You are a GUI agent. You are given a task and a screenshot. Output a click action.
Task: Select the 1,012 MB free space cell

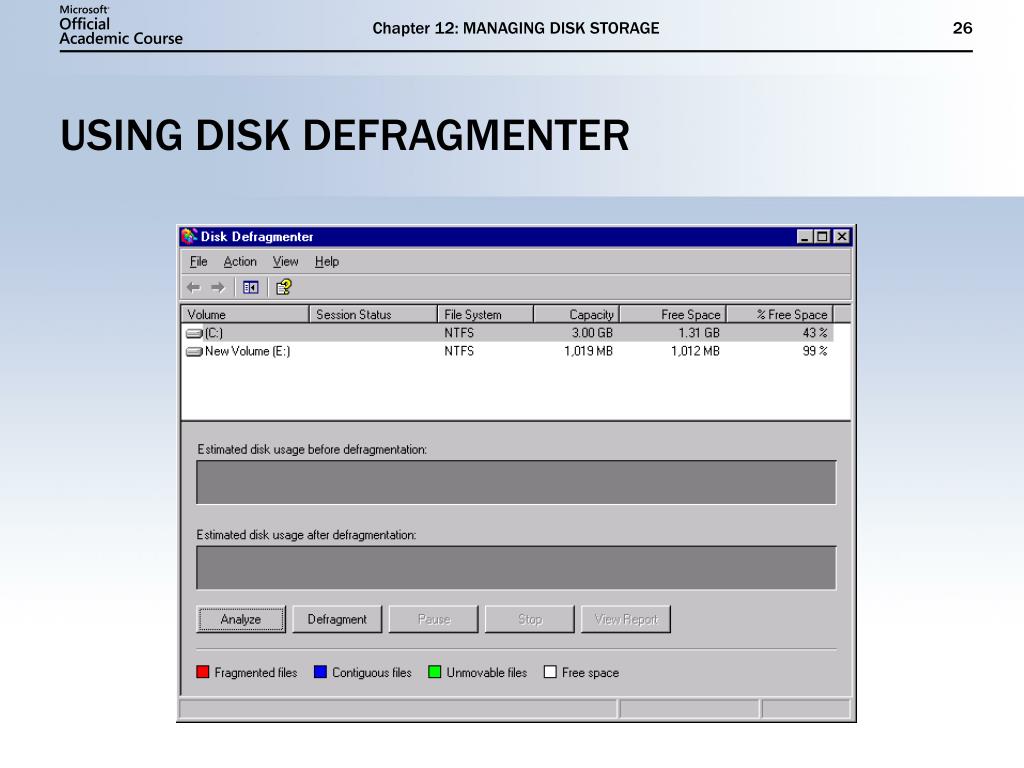point(696,351)
